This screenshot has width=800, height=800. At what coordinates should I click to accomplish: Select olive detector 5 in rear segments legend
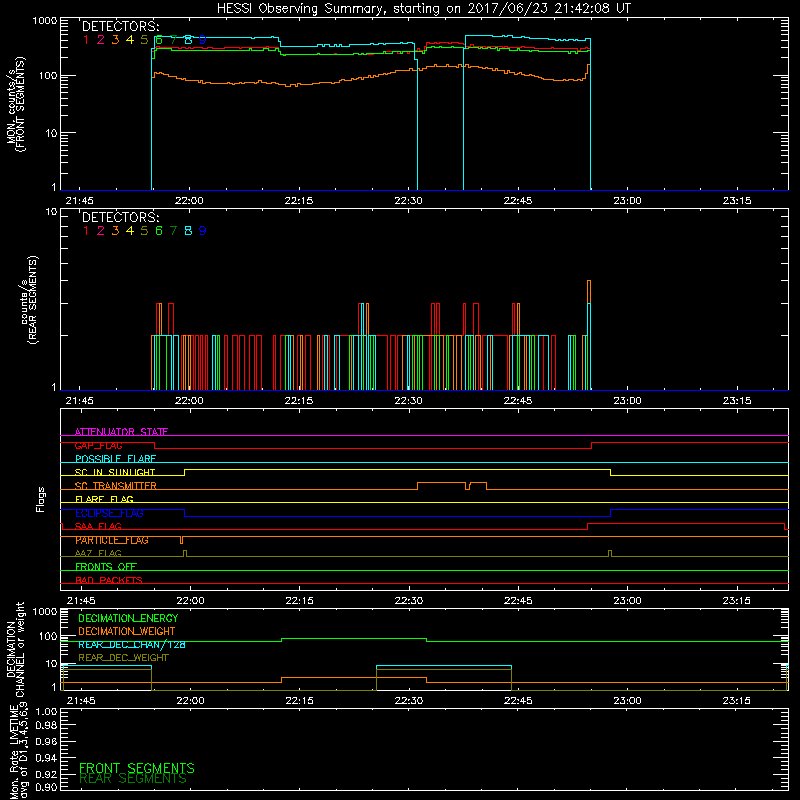tap(144, 231)
